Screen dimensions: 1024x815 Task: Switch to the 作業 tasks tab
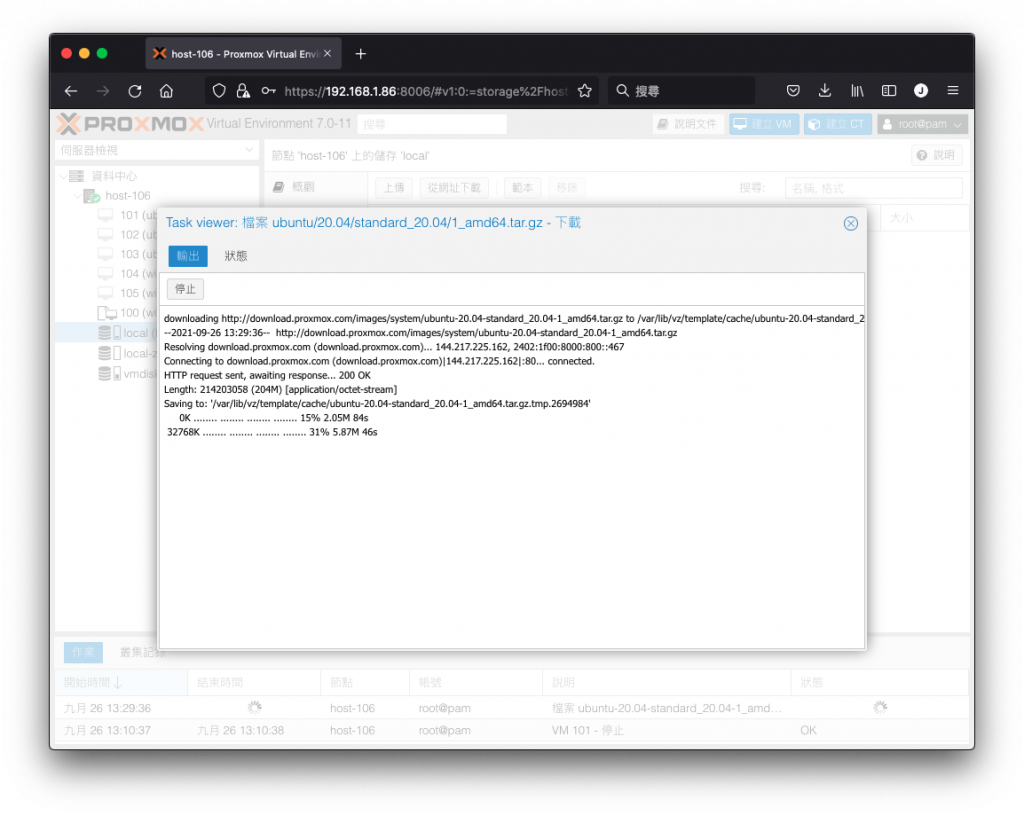point(83,652)
